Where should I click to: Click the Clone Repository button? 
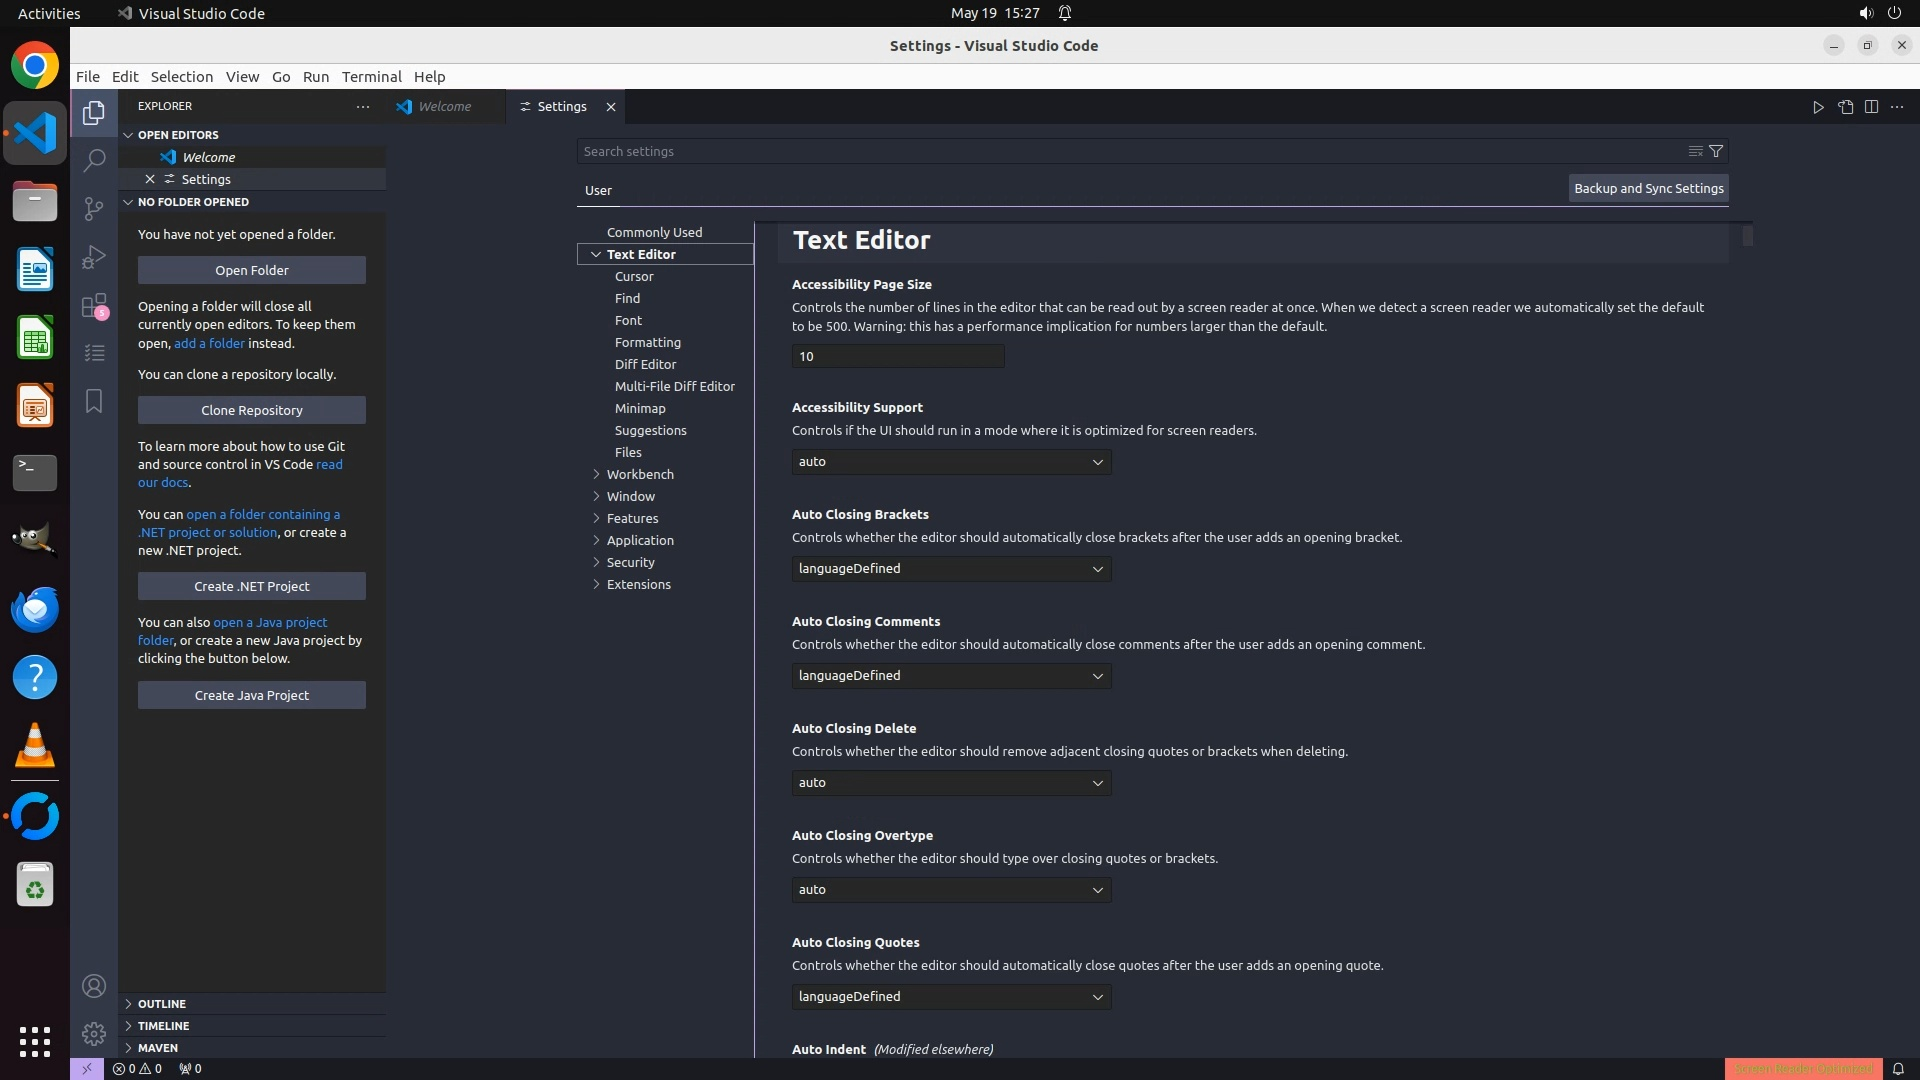click(252, 410)
